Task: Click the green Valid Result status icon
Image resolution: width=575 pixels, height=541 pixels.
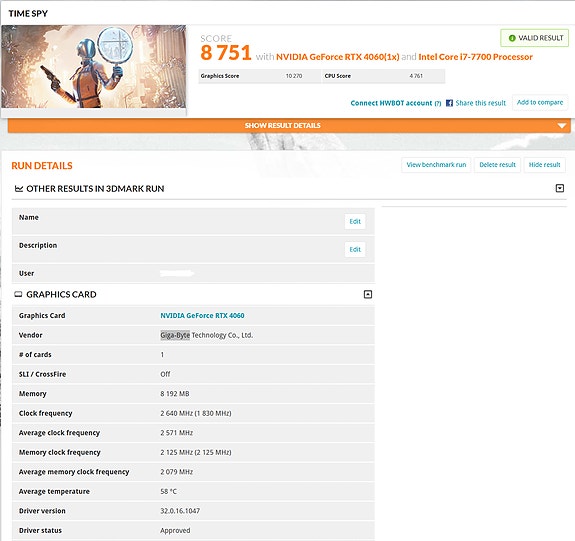Action: coord(512,38)
